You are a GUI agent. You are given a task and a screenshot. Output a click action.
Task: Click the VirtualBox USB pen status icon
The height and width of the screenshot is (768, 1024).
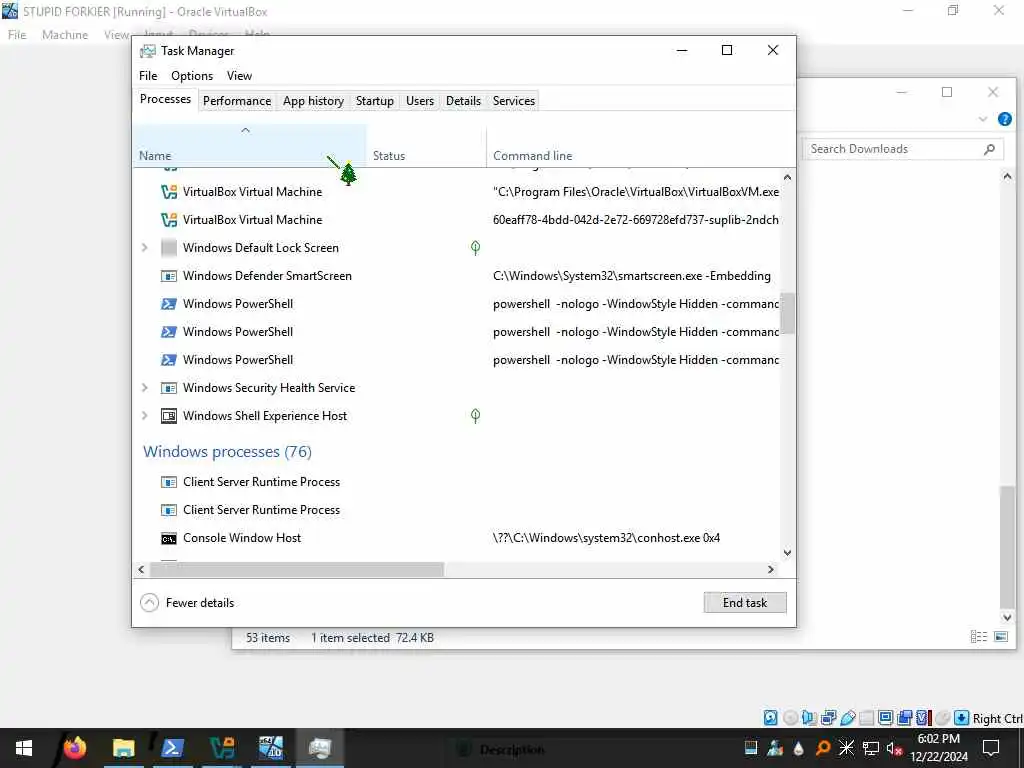tap(848, 718)
